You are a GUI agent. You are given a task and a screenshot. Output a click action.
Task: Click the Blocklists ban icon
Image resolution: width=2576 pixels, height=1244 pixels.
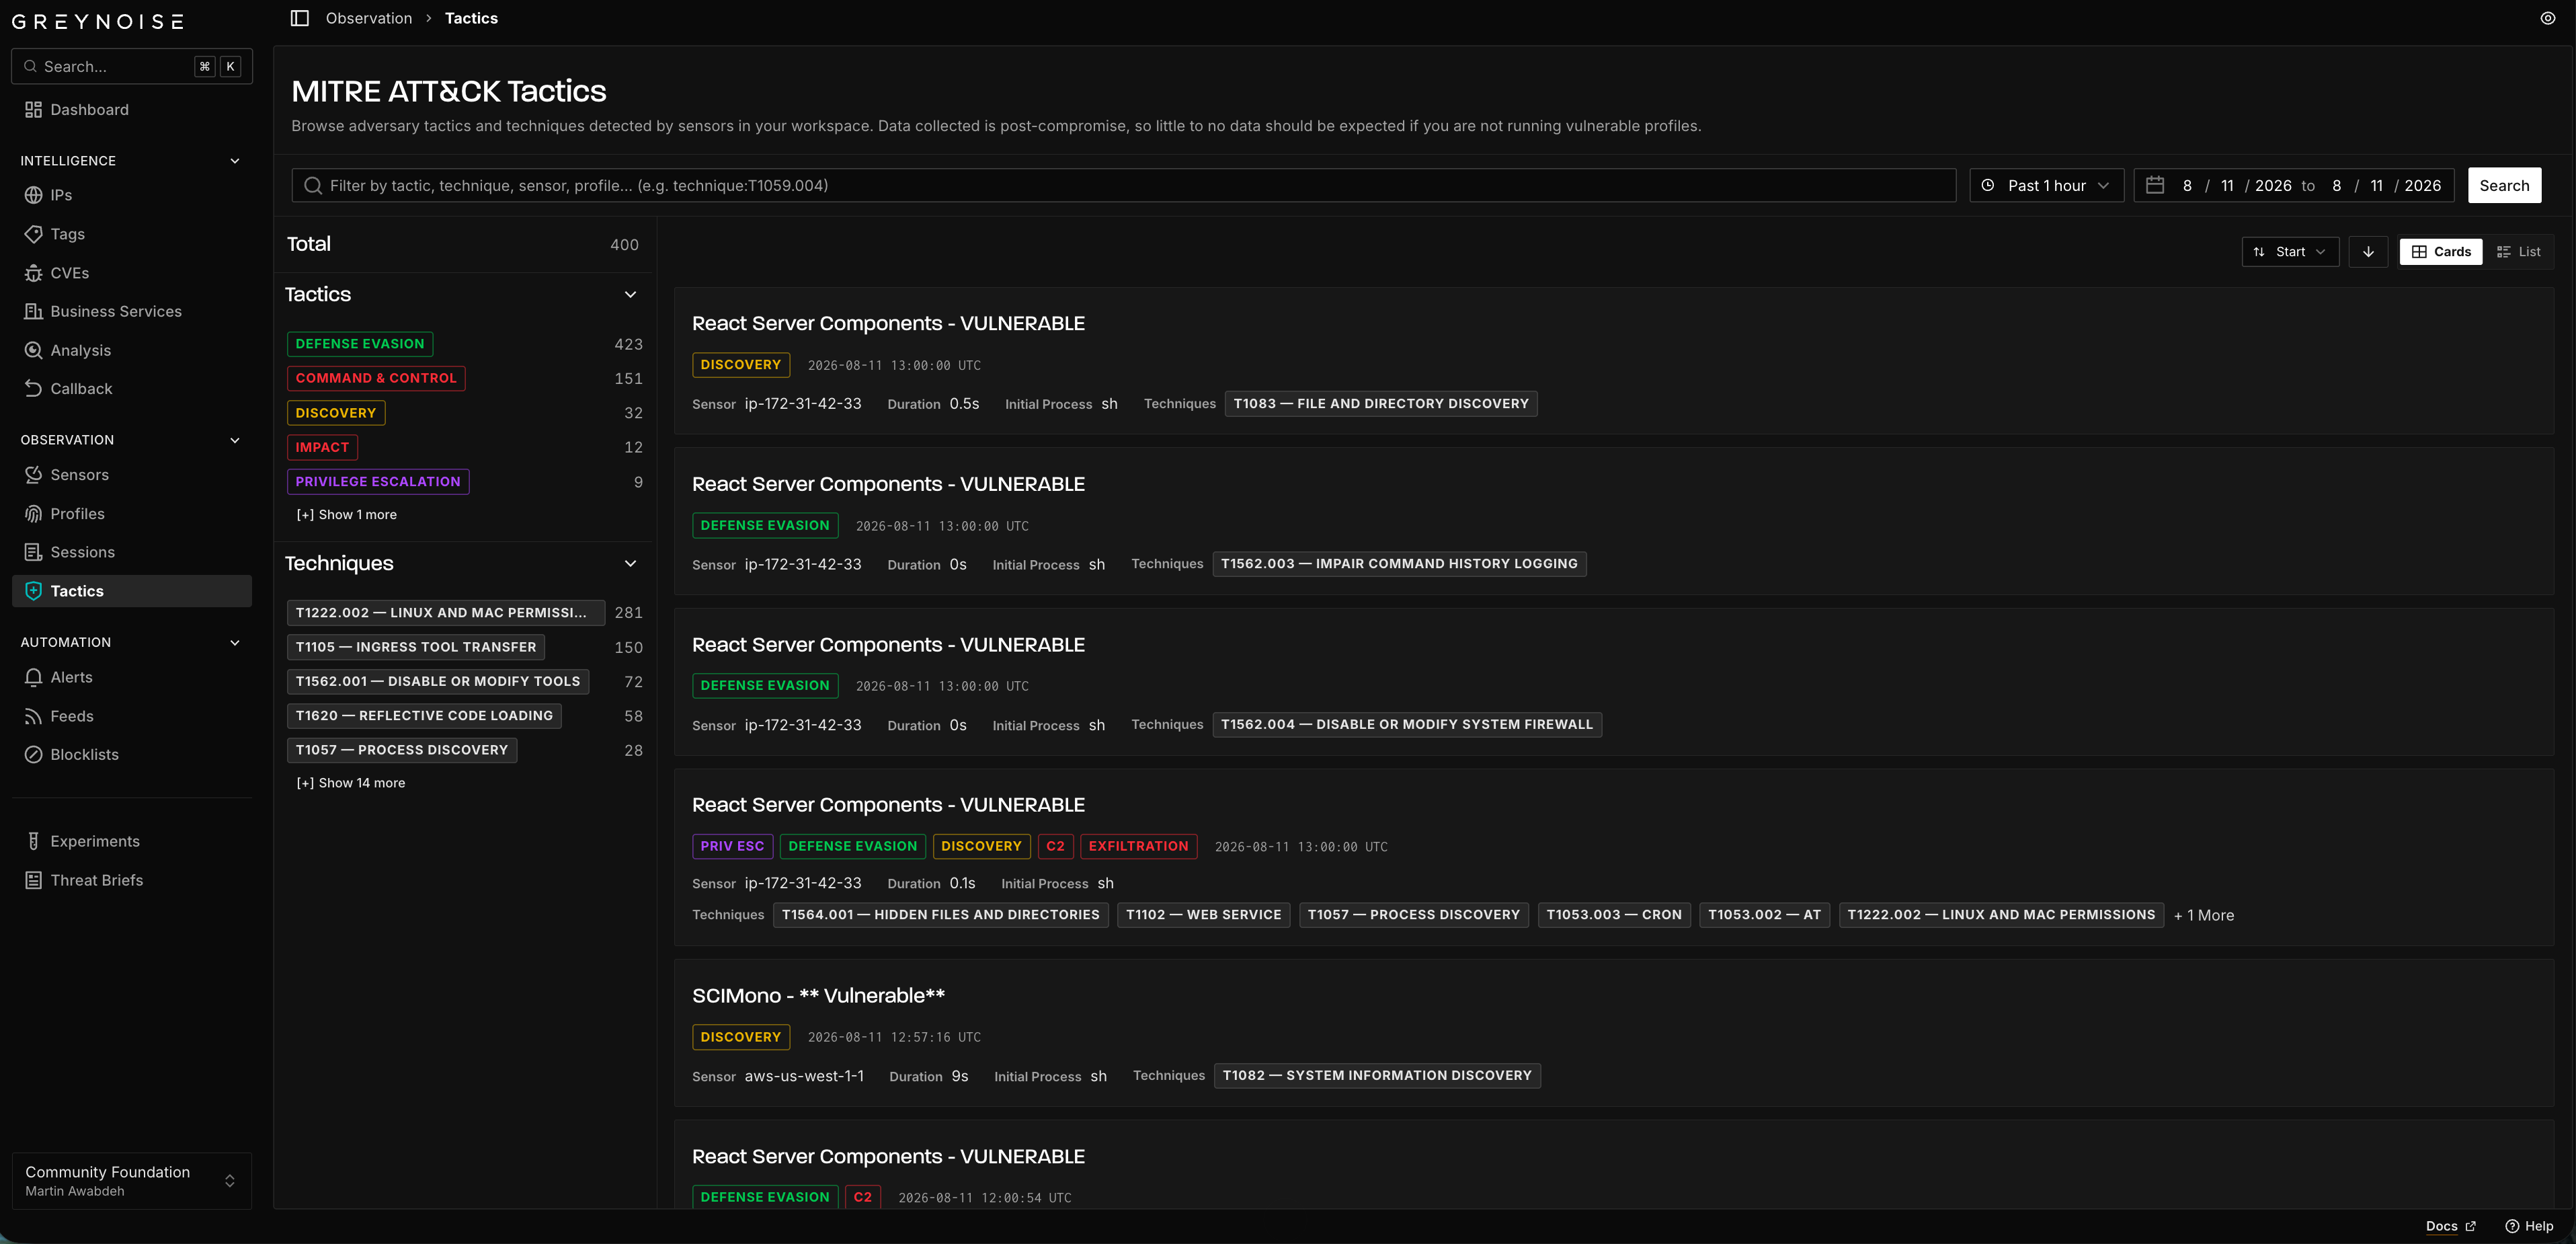(33, 755)
